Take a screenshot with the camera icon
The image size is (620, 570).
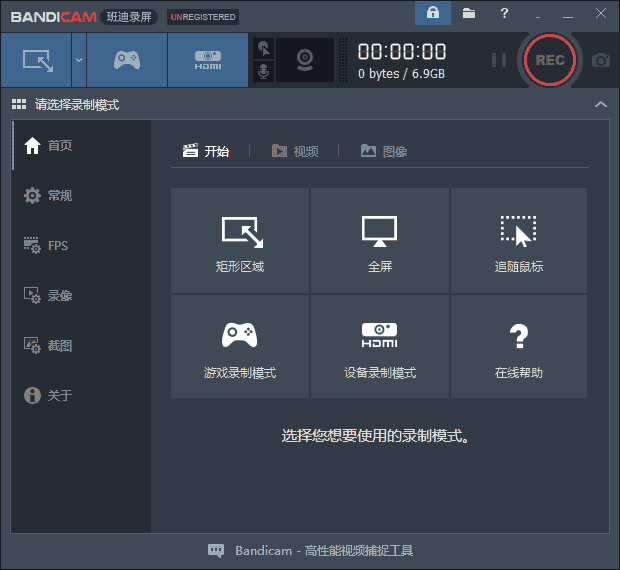tap(600, 60)
